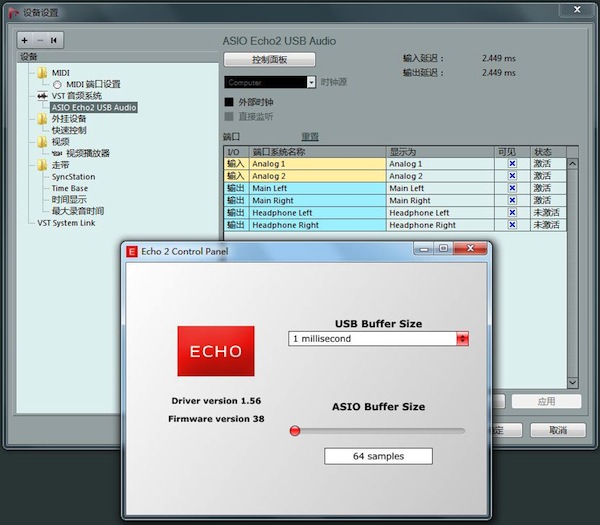Toggle visibility checkbox for Analog 1 port

point(512,163)
